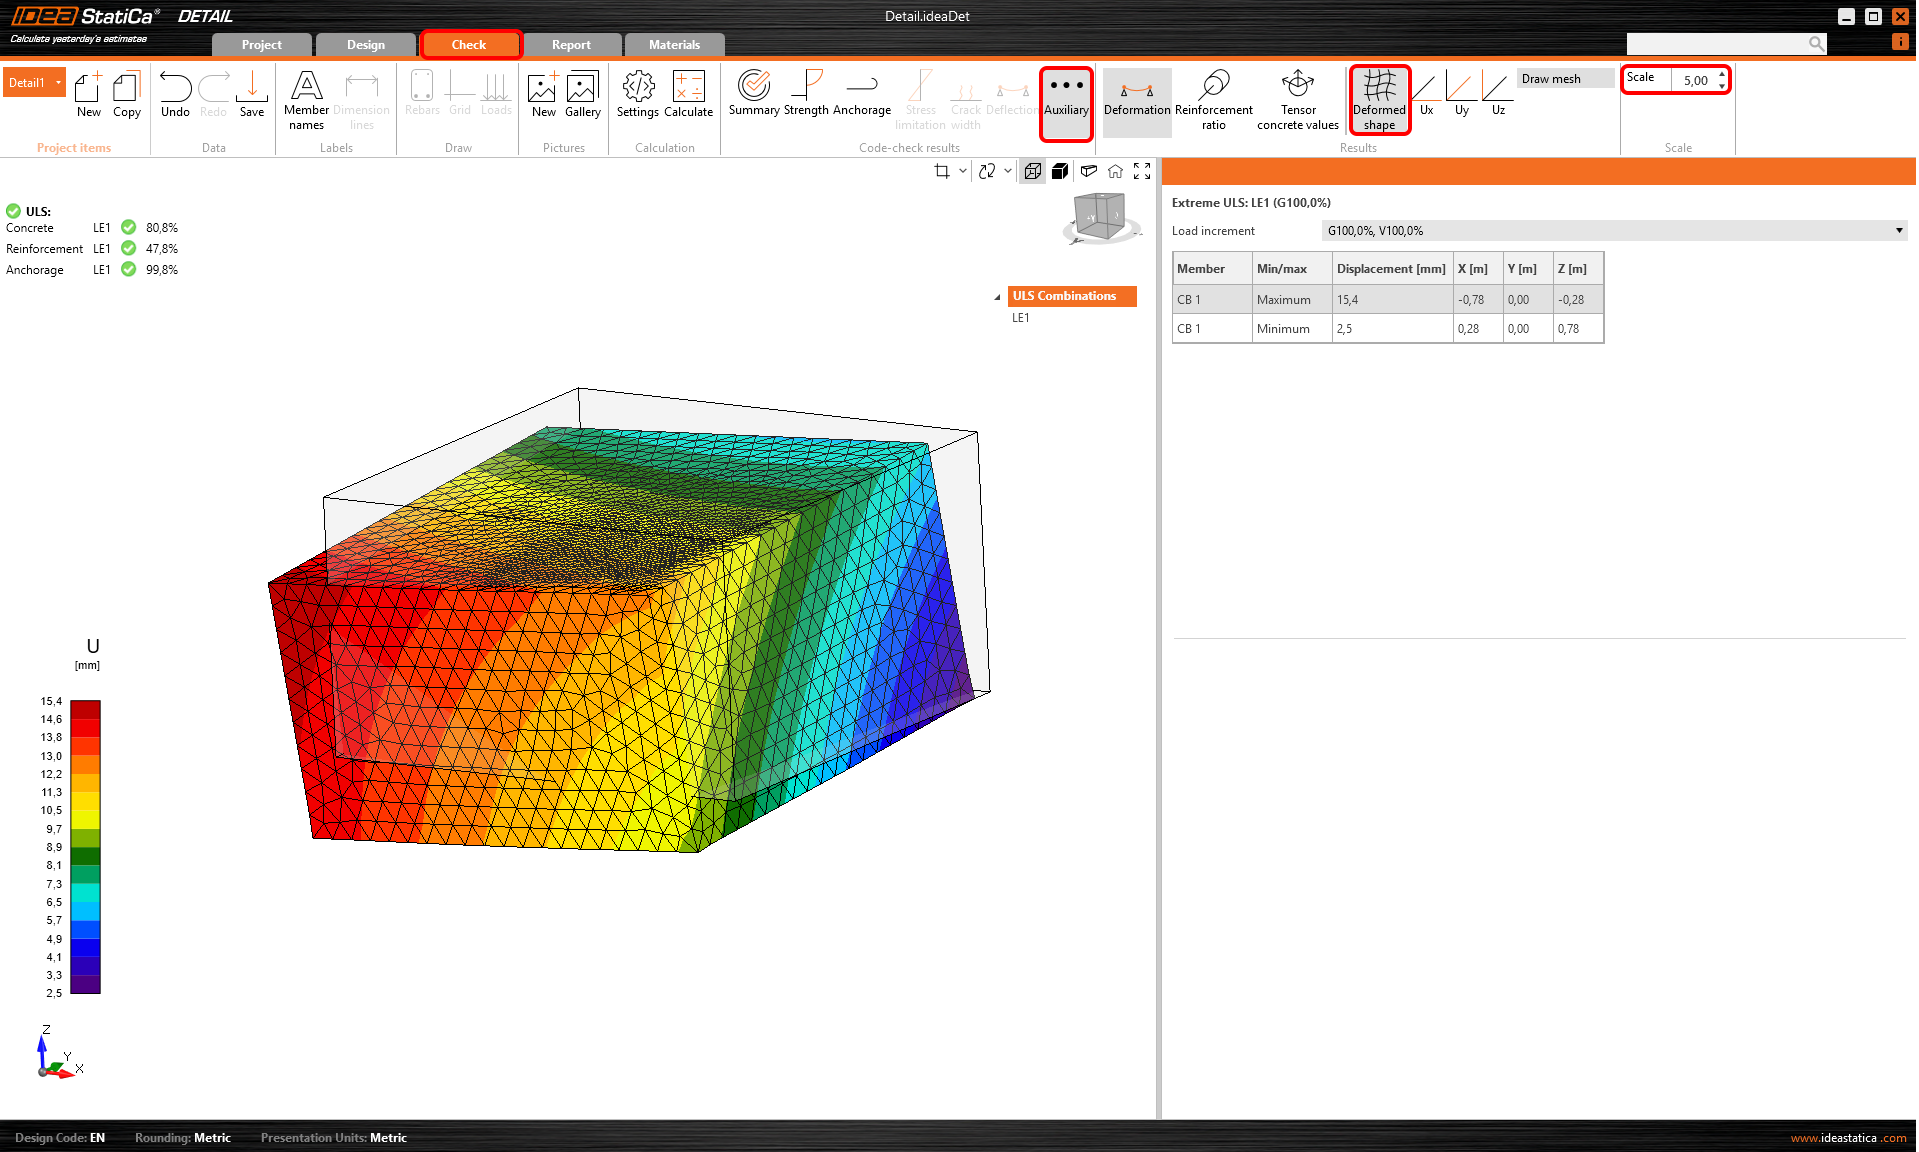The image size is (1919, 1152).
Task: Show Tensor concrete values
Action: click(x=1297, y=99)
